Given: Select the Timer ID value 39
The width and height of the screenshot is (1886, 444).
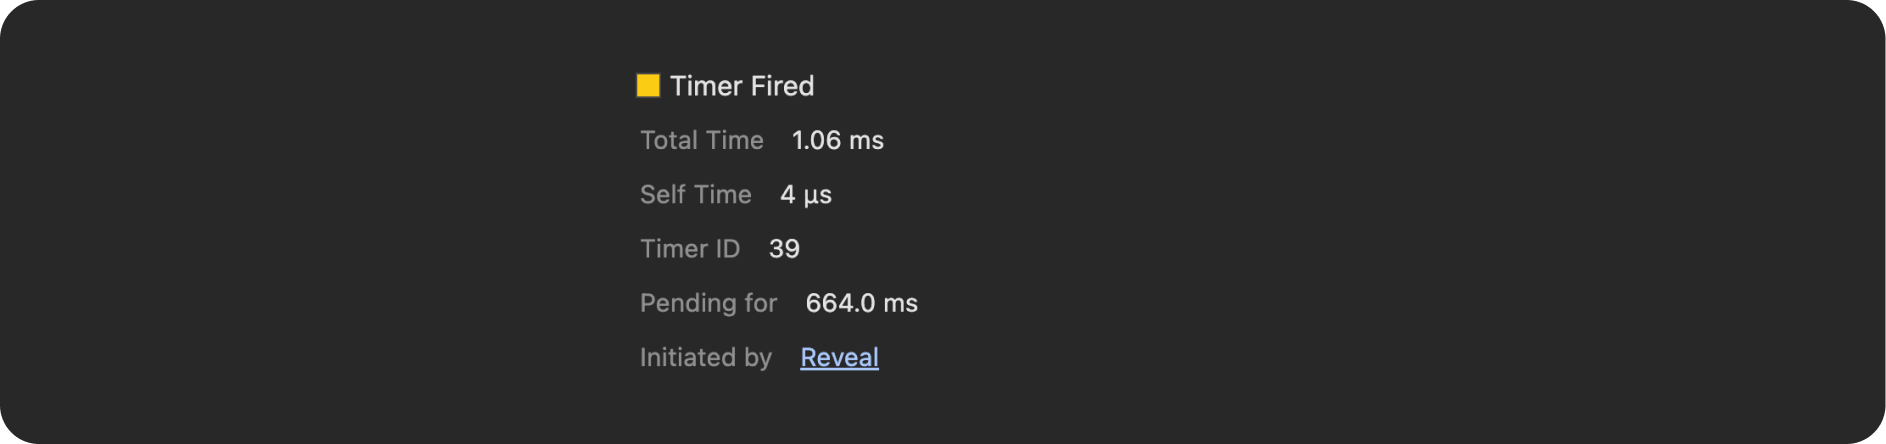Looking at the screenshot, I should tap(784, 249).
